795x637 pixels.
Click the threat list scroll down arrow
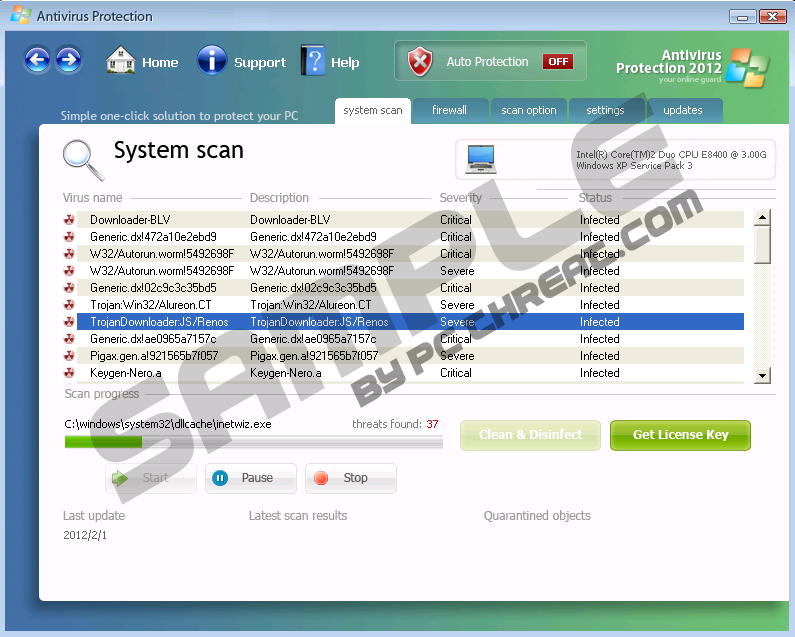(762, 376)
